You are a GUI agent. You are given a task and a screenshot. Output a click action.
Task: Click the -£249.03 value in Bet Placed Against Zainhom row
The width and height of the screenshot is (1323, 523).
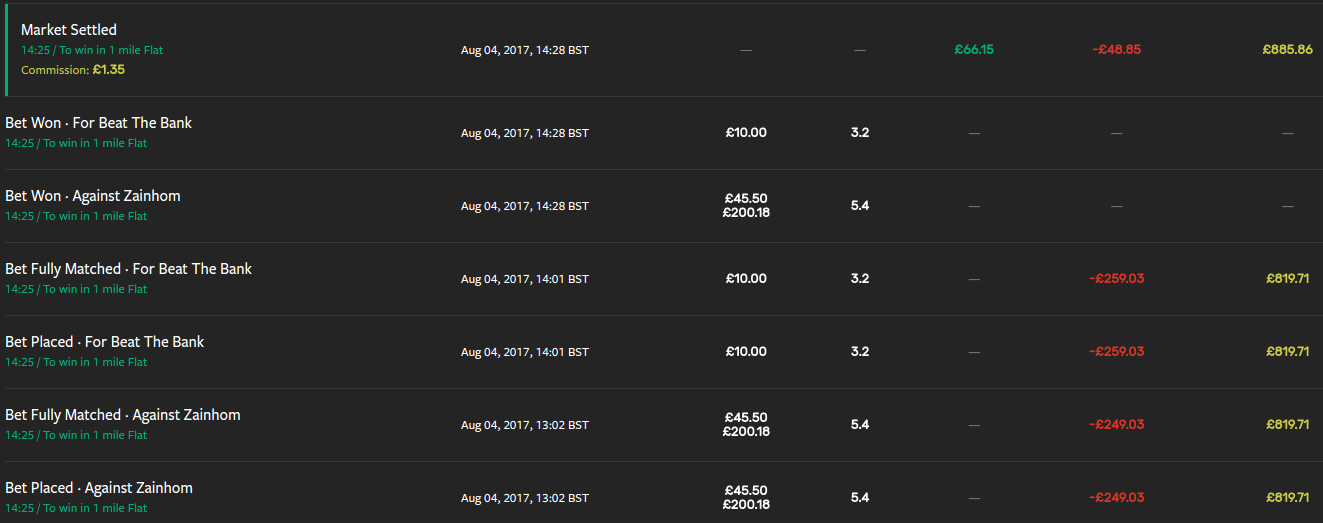1116,497
